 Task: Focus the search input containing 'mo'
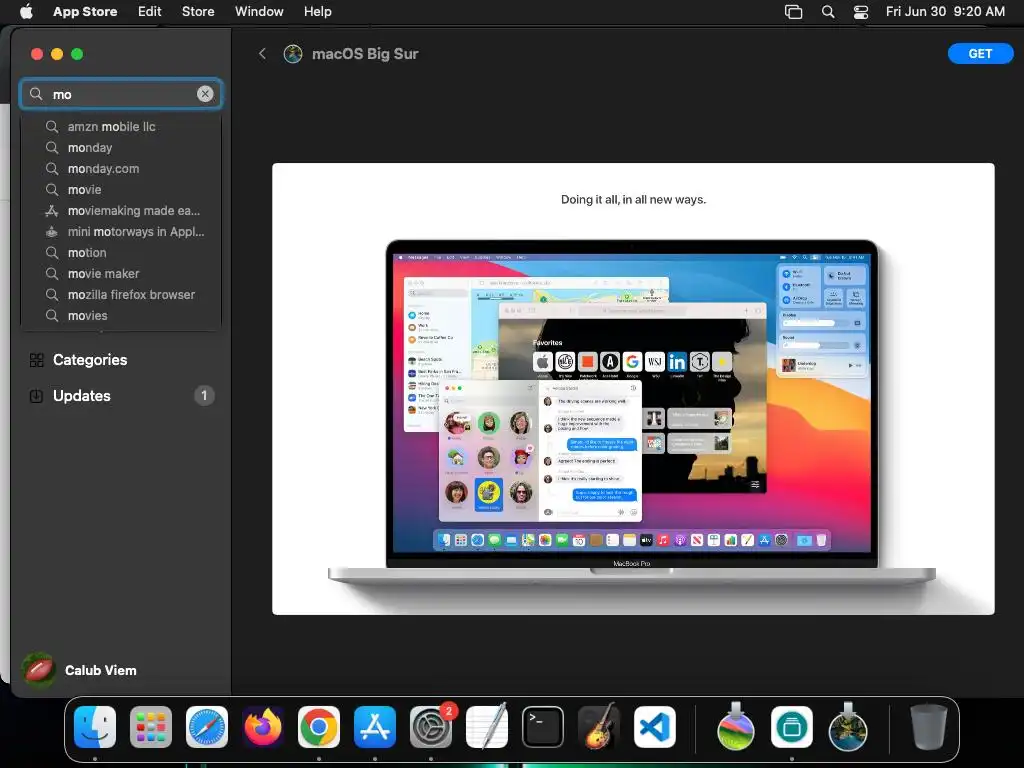(121, 94)
